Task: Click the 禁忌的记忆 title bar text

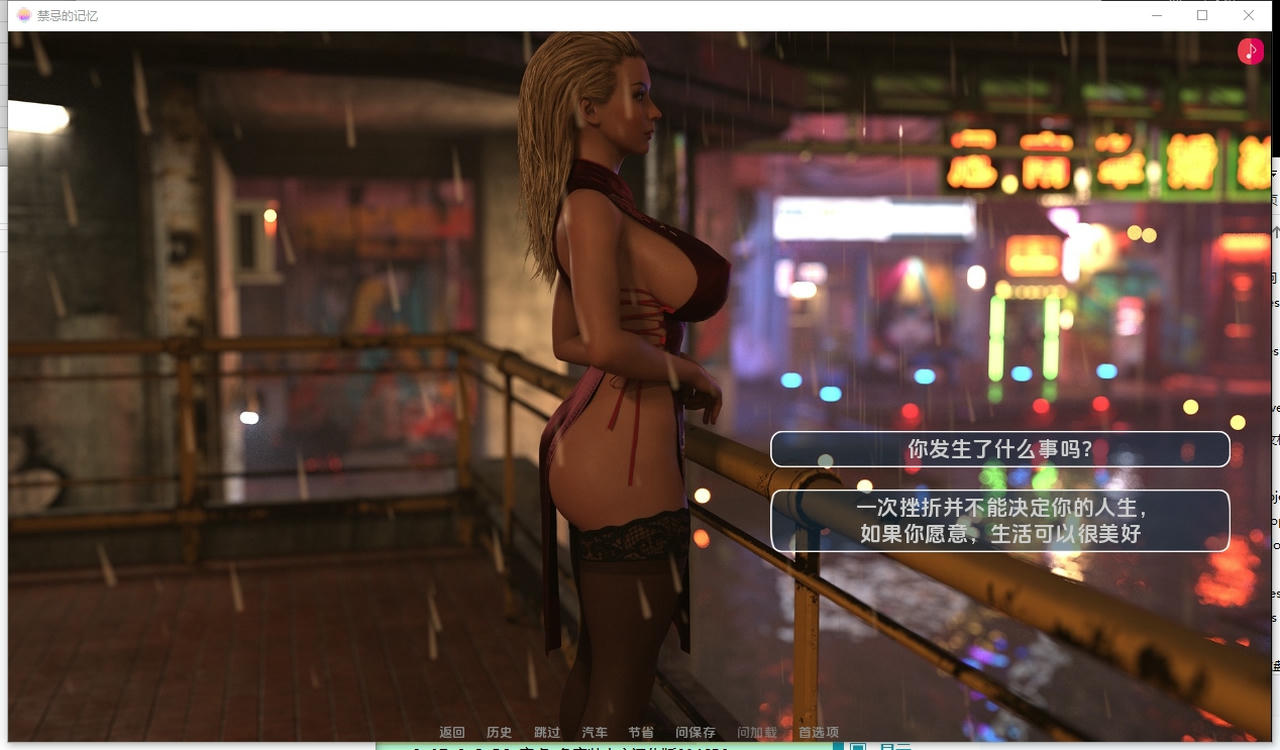Action: click(x=68, y=15)
